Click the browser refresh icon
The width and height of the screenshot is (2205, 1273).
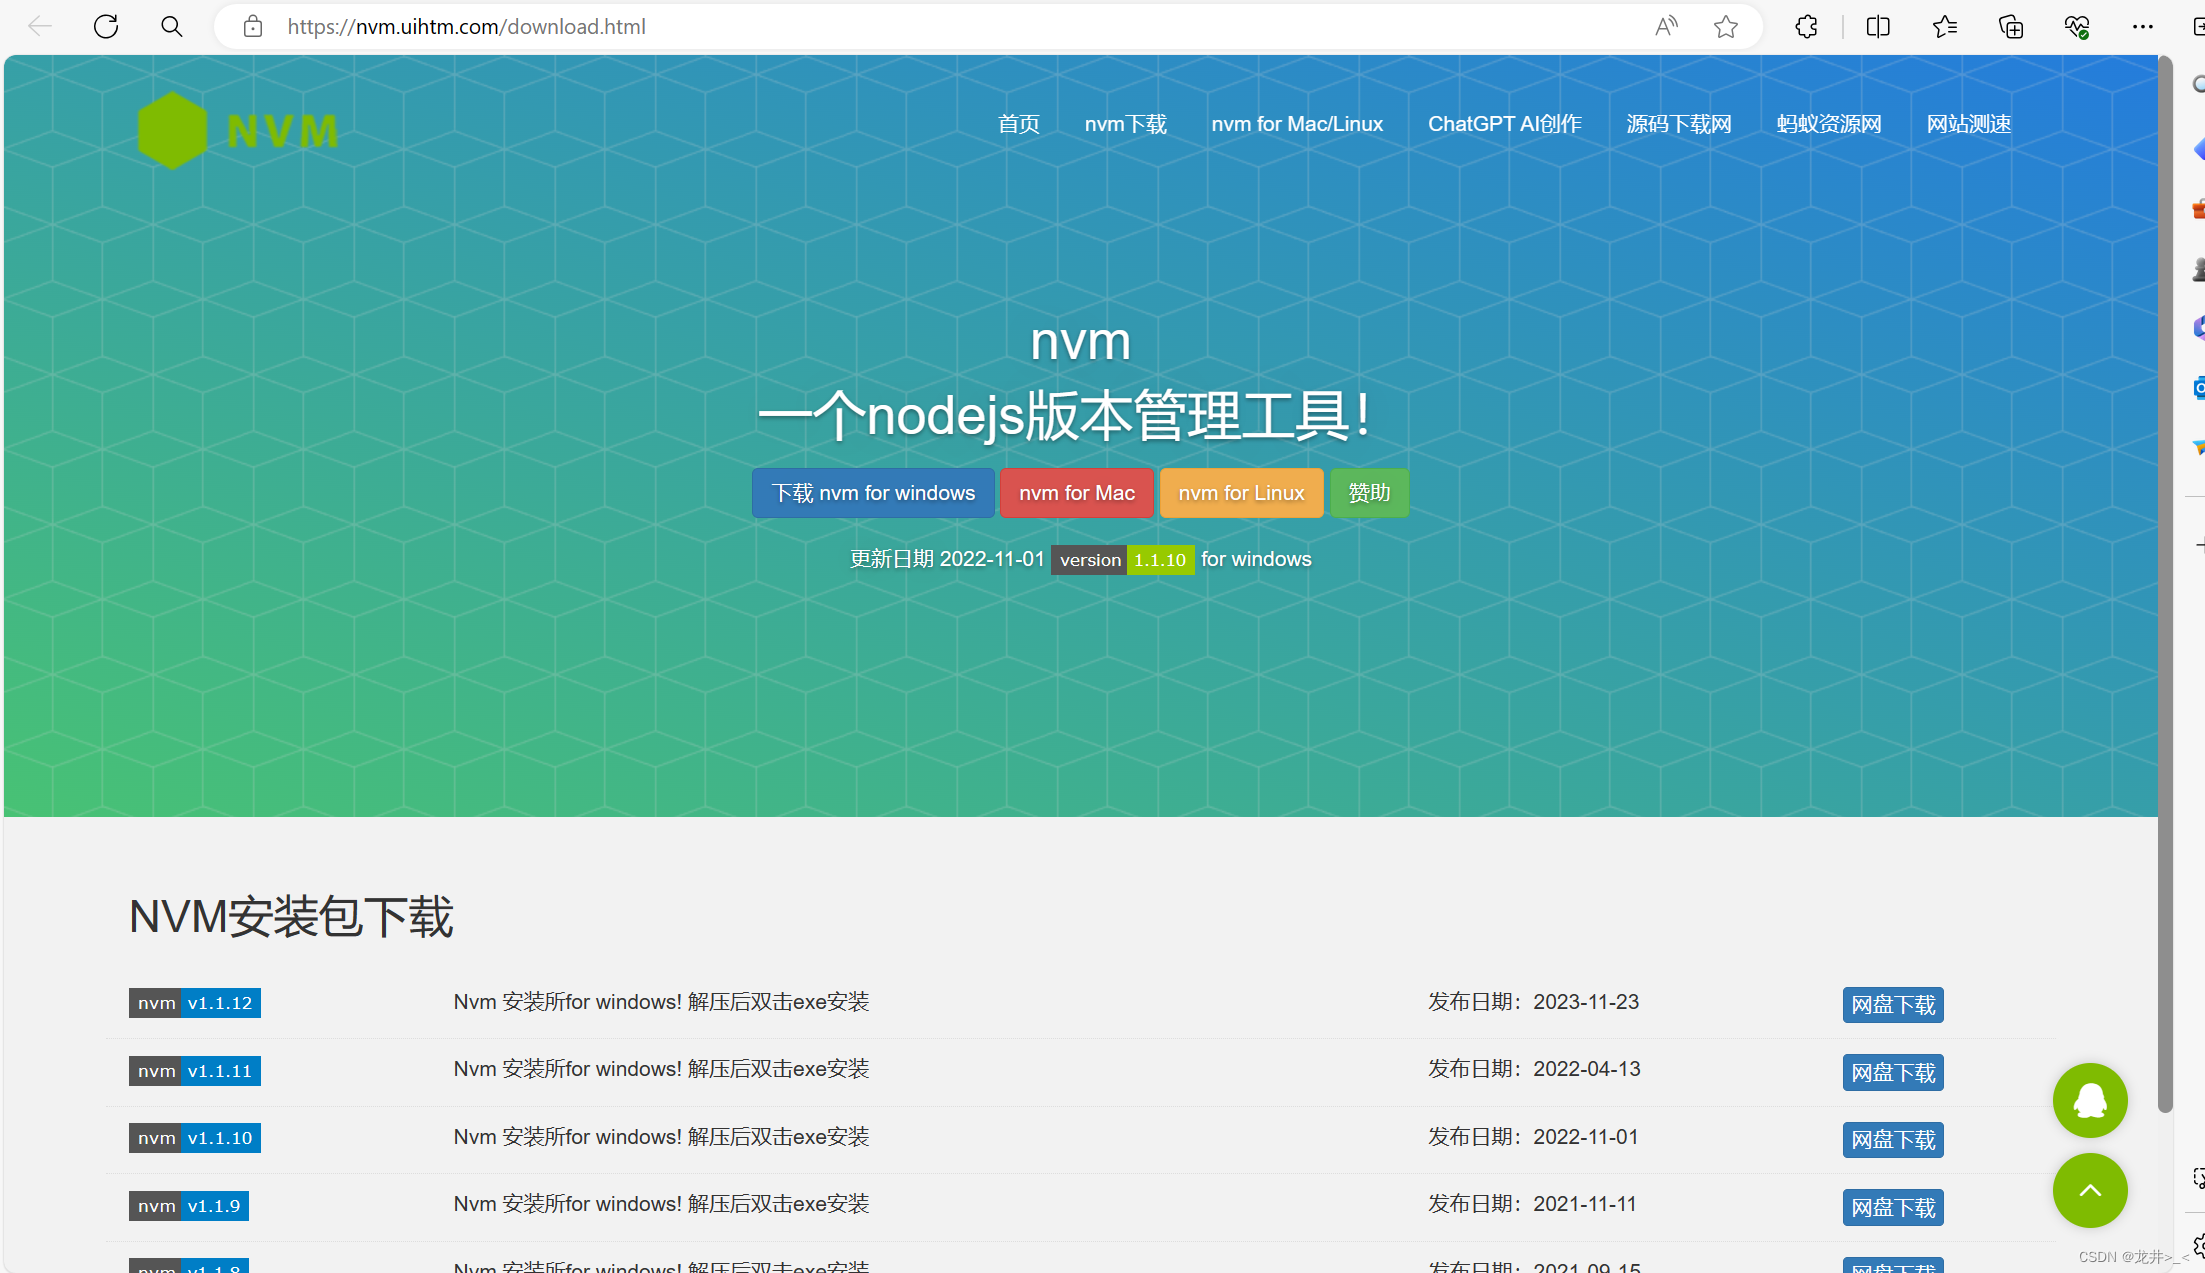coord(106,27)
